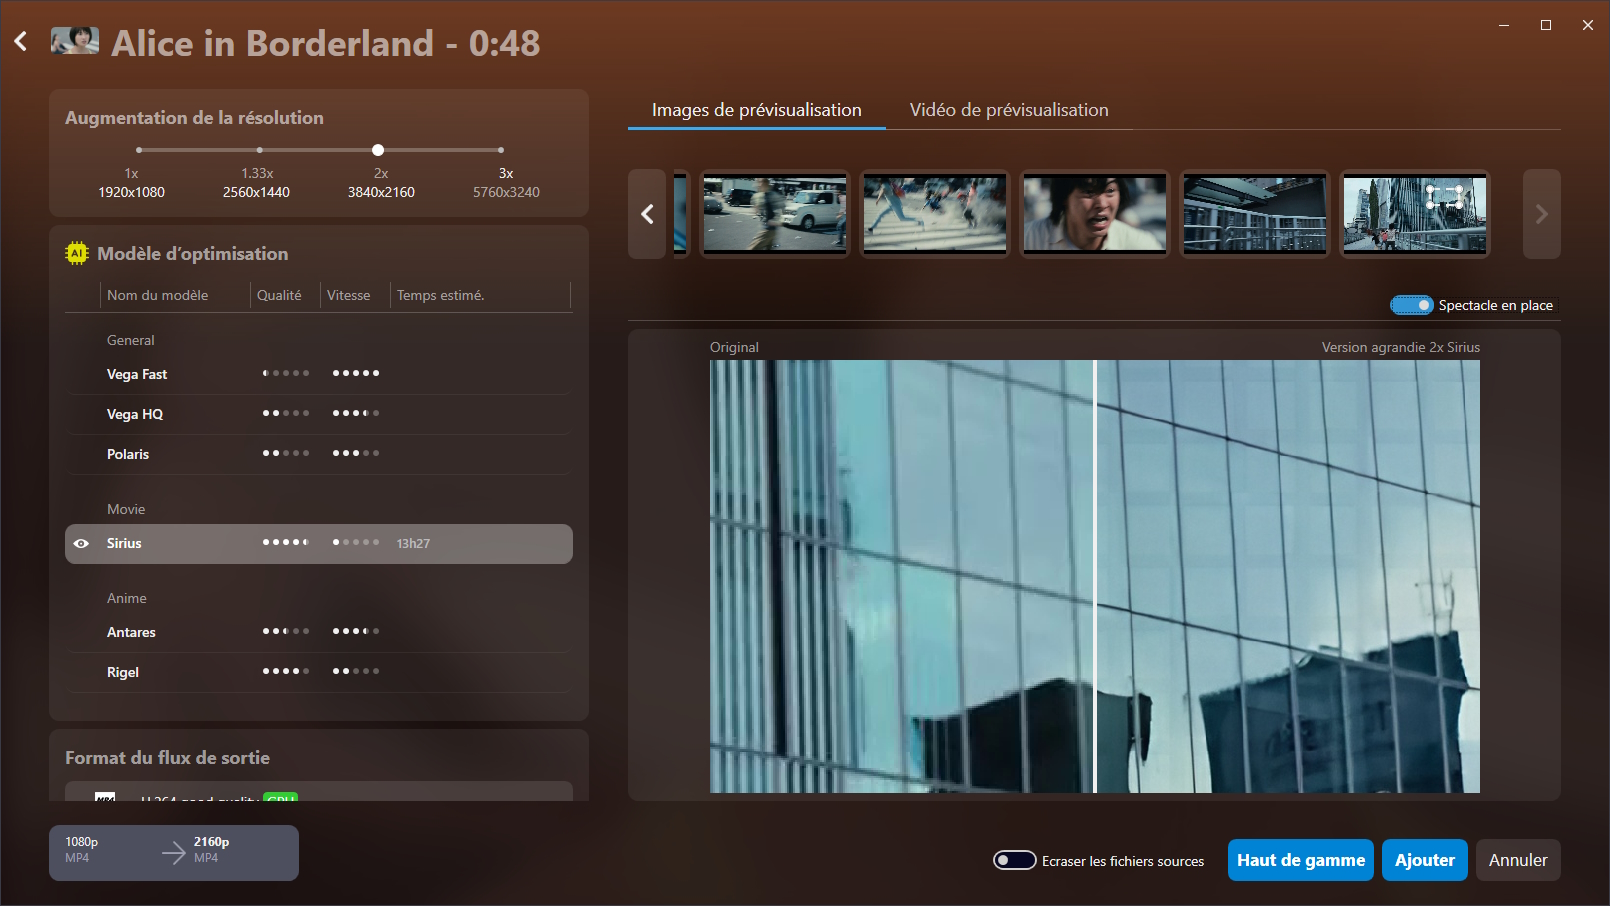Show next preview thumbnails with right chevron

coord(1541,214)
